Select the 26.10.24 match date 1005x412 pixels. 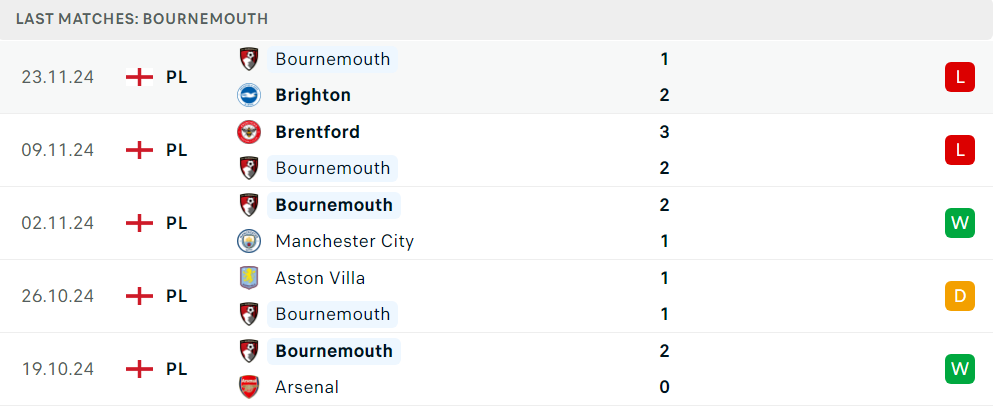click(58, 296)
